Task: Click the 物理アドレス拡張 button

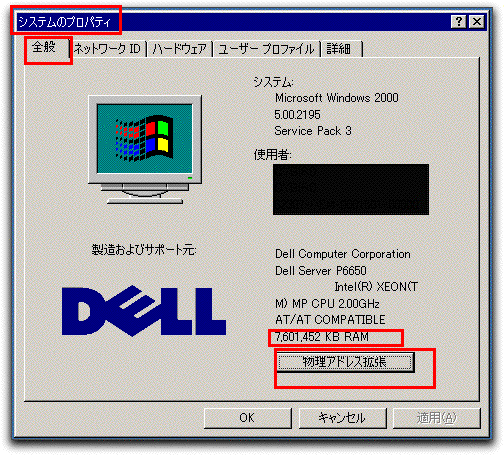Action: [346, 362]
